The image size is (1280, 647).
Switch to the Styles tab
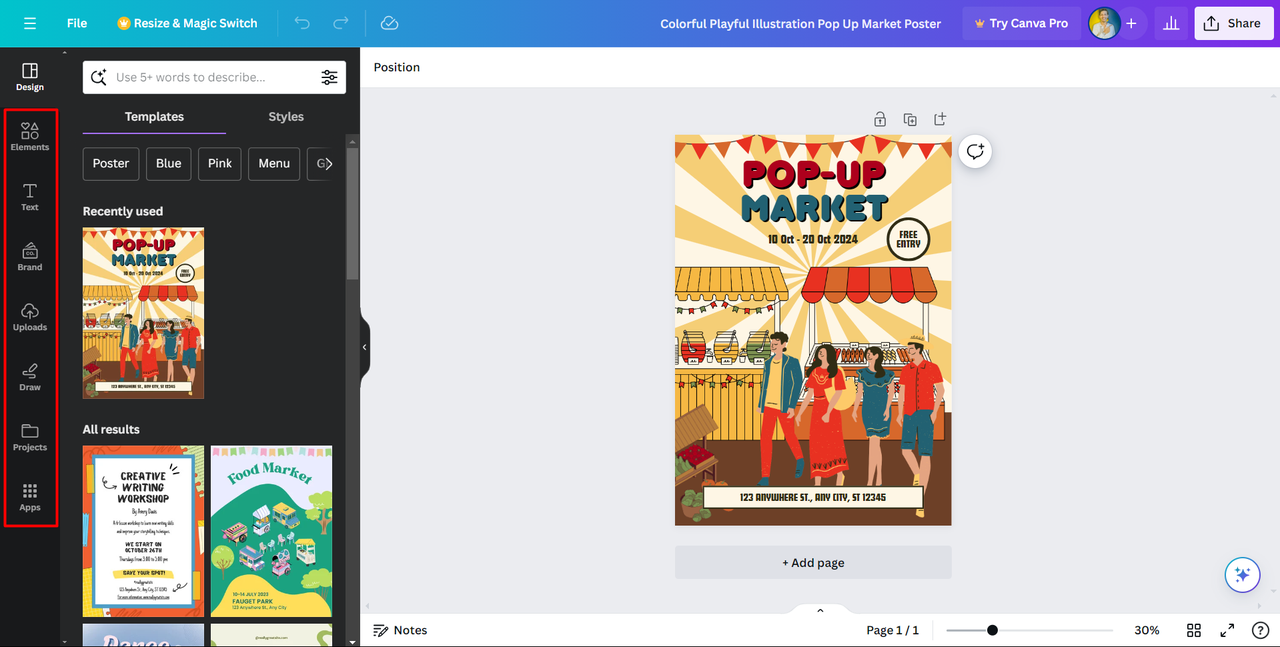click(286, 117)
